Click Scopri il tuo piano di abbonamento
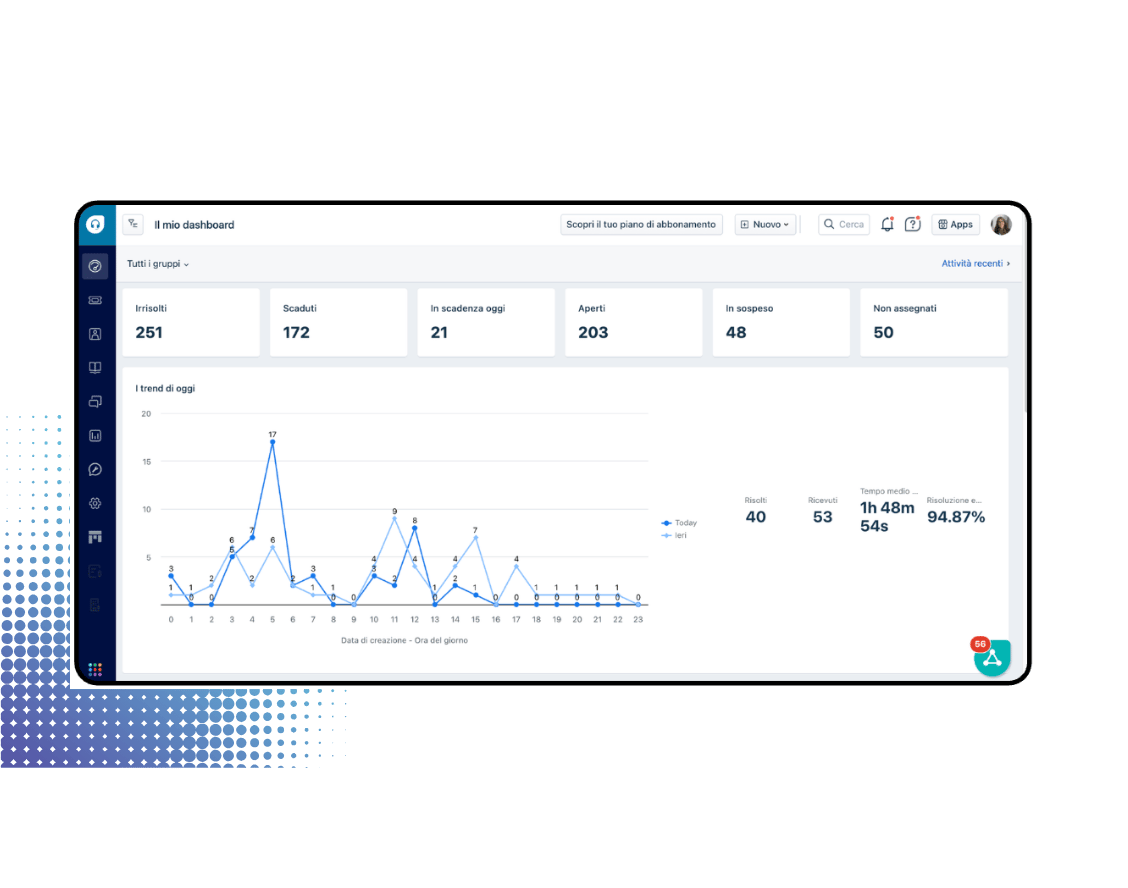1128x888 pixels. [641, 225]
